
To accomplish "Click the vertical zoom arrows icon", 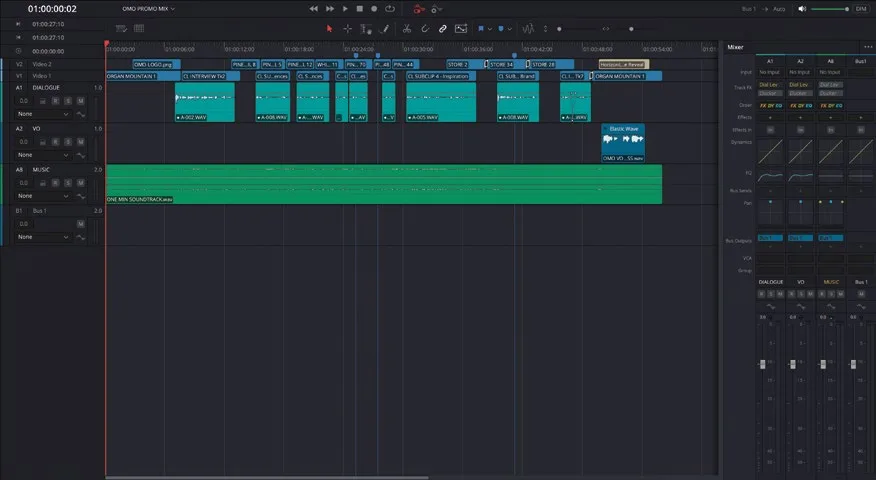I will (x=545, y=28).
